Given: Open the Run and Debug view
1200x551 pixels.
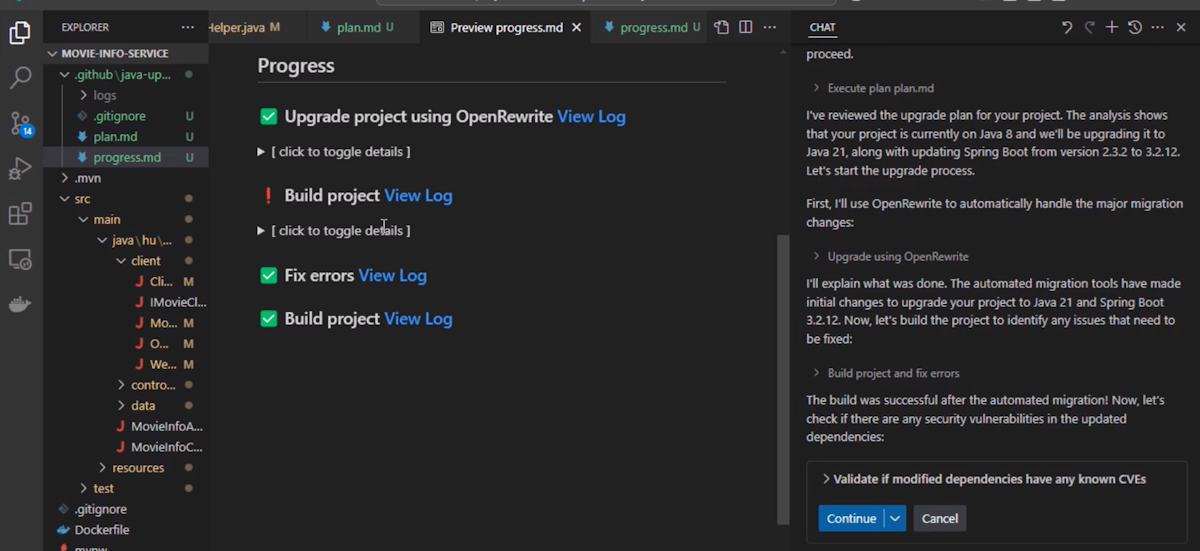Looking at the screenshot, I should click(x=20, y=169).
